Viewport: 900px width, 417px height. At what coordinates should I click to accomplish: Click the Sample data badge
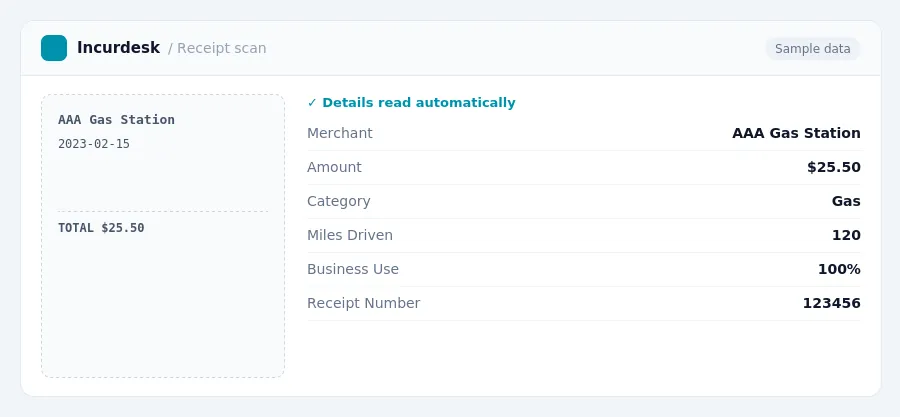[x=812, y=49]
